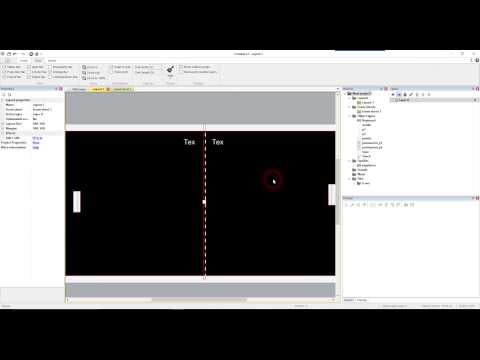Switch to the Event sheet 1 tab

click(x=122, y=89)
